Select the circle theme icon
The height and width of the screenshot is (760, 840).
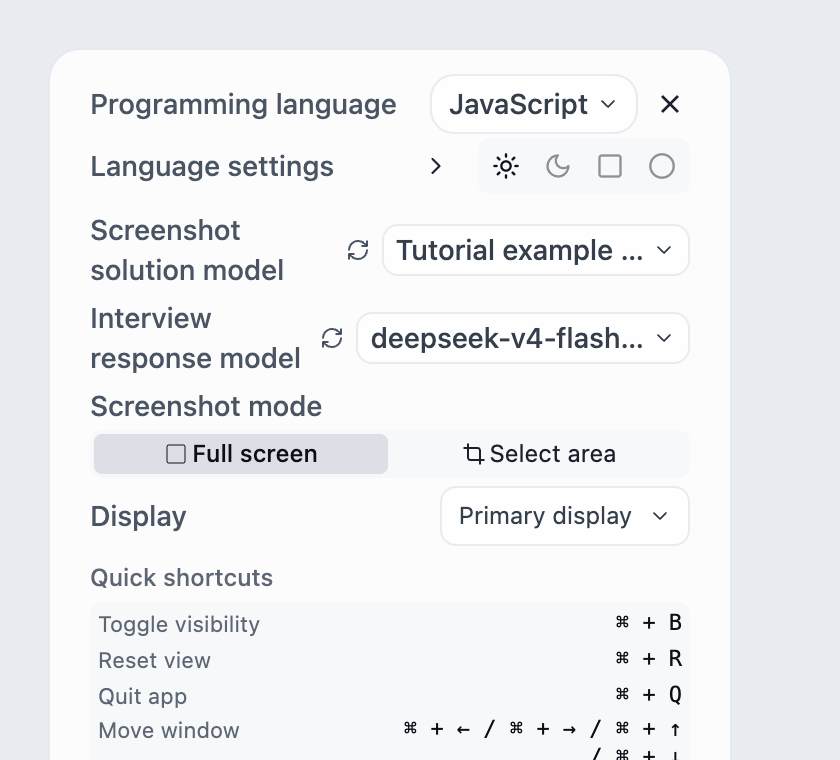(x=662, y=166)
